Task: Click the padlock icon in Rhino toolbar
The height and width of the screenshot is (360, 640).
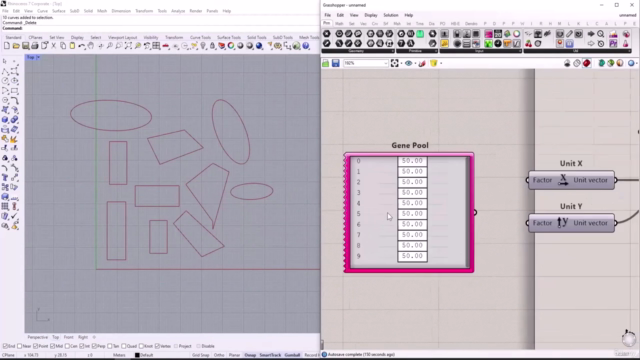Action: click(x=212, y=46)
